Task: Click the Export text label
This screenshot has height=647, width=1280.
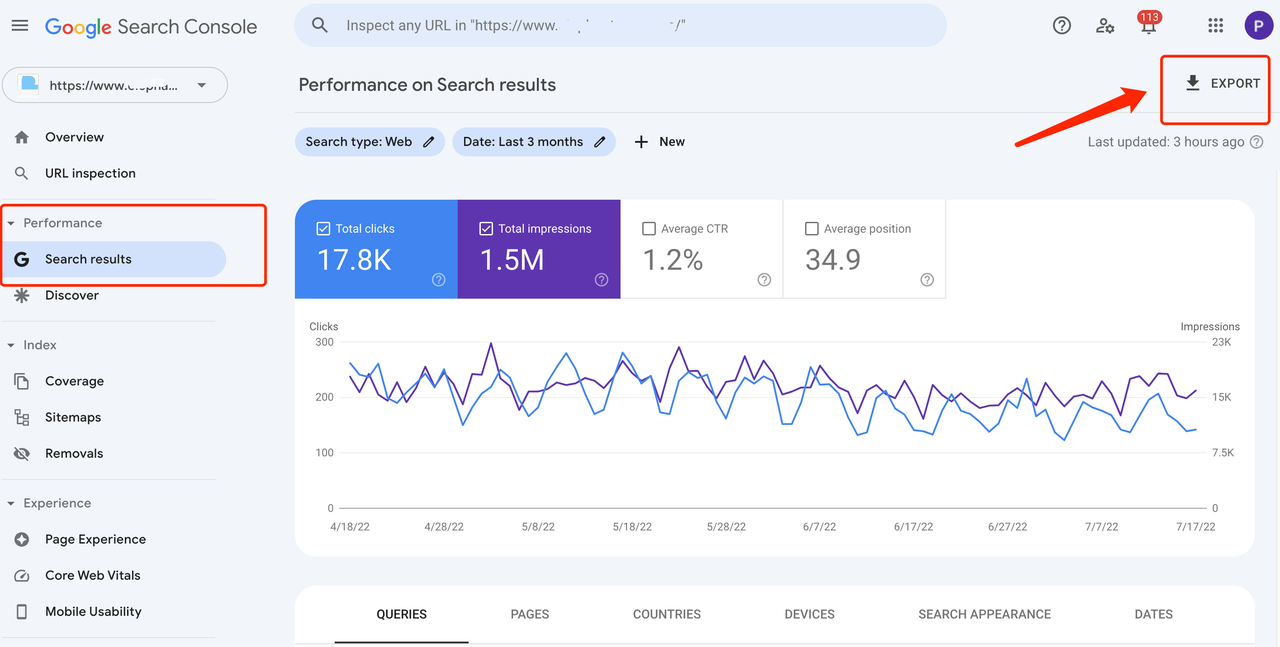Action: [1235, 83]
